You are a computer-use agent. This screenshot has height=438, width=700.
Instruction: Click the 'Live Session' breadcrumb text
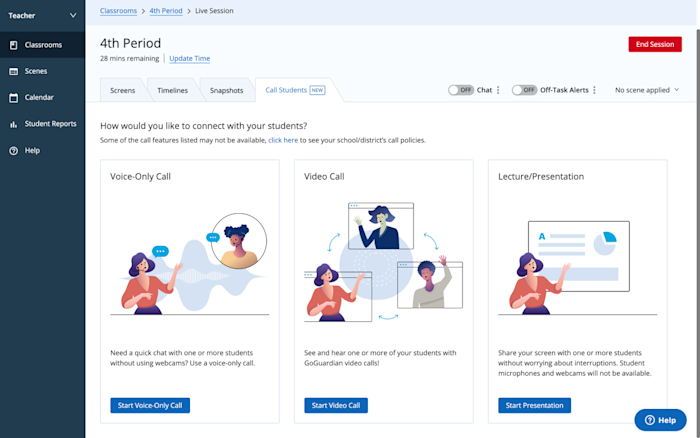(x=214, y=11)
